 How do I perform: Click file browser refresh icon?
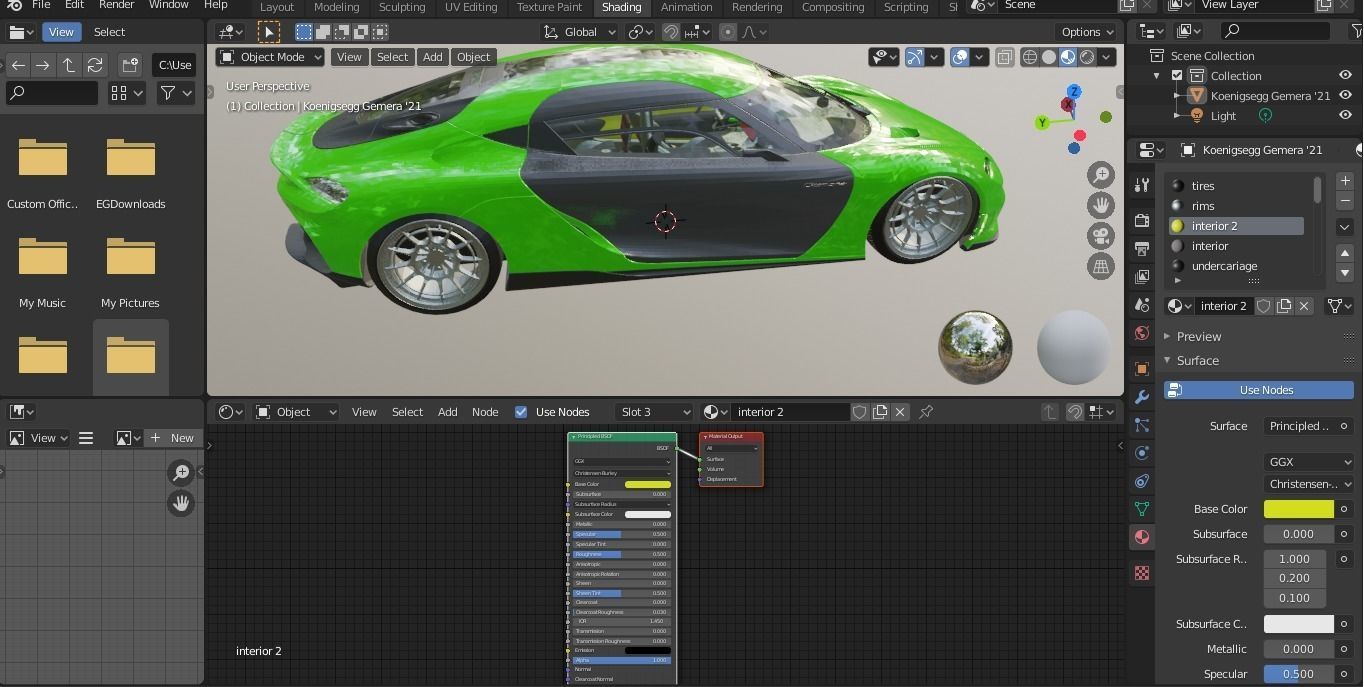coord(95,65)
